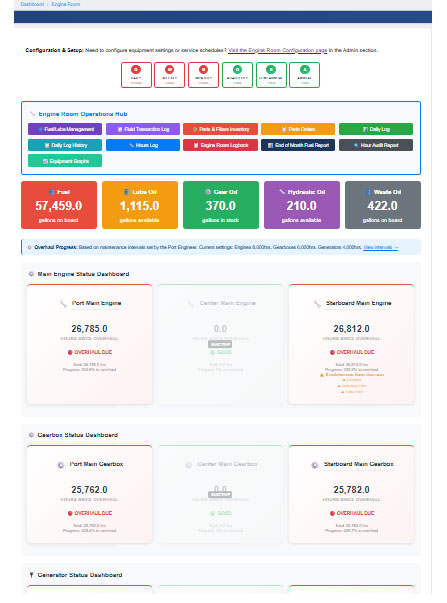Open Equipment Graphs
The width and height of the screenshot is (447, 603).
pos(65,161)
